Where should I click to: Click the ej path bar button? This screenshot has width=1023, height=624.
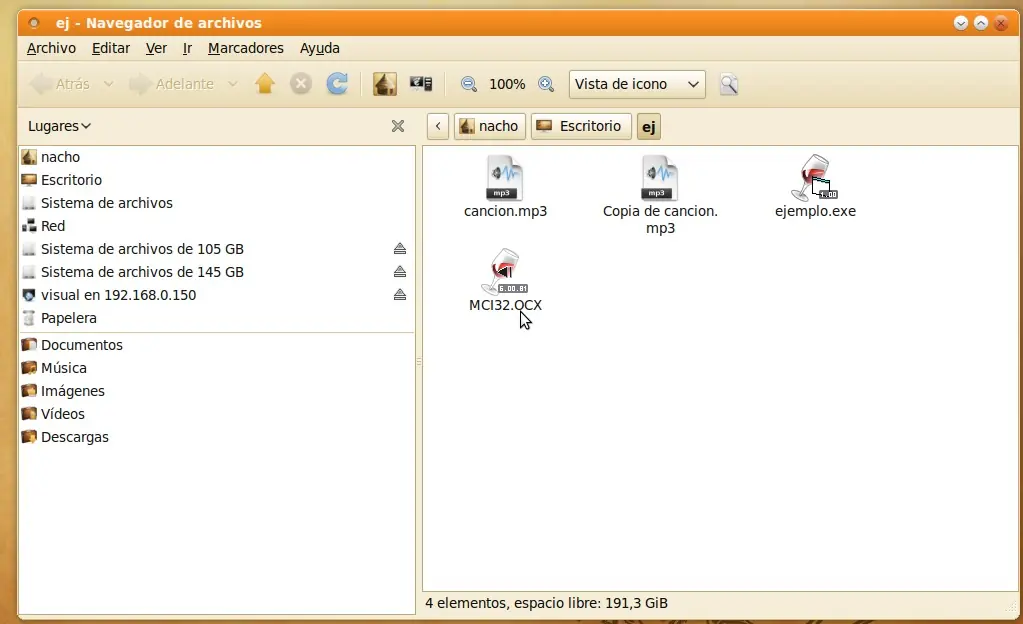click(x=649, y=127)
